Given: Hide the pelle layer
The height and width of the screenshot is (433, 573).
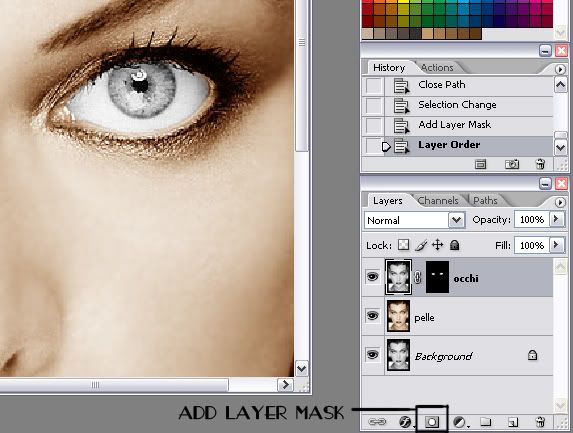Looking at the screenshot, I should (x=372, y=316).
